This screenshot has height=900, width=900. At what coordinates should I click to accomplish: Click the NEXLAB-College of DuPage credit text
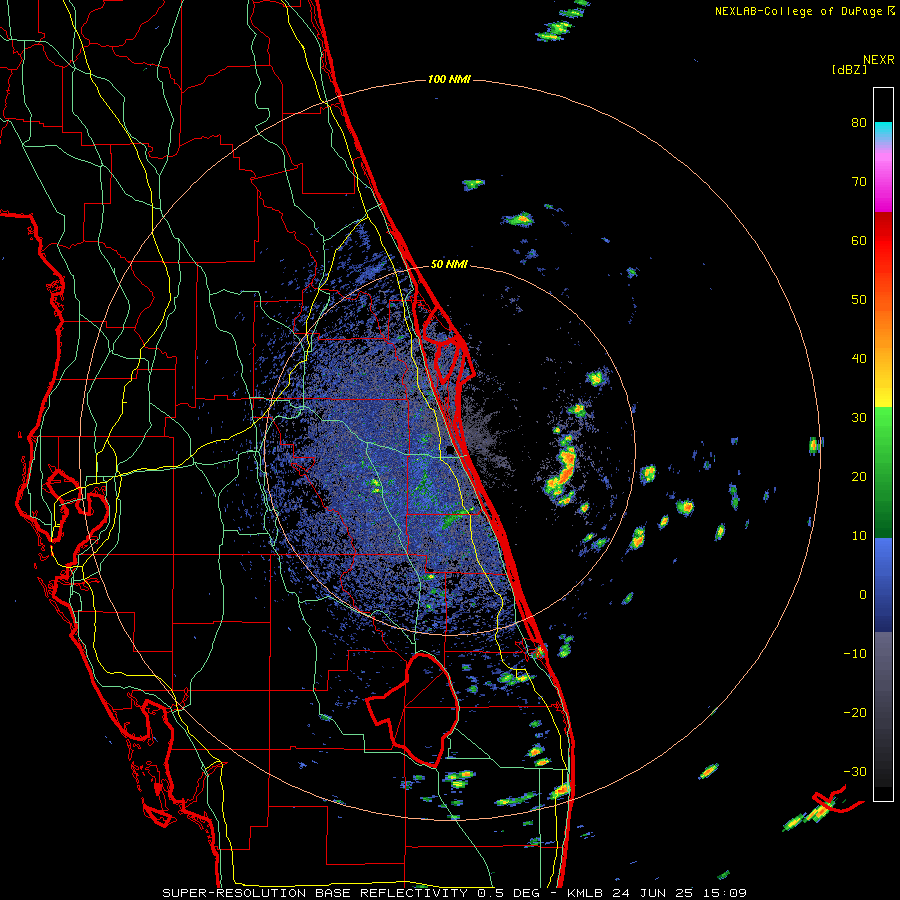(x=804, y=11)
